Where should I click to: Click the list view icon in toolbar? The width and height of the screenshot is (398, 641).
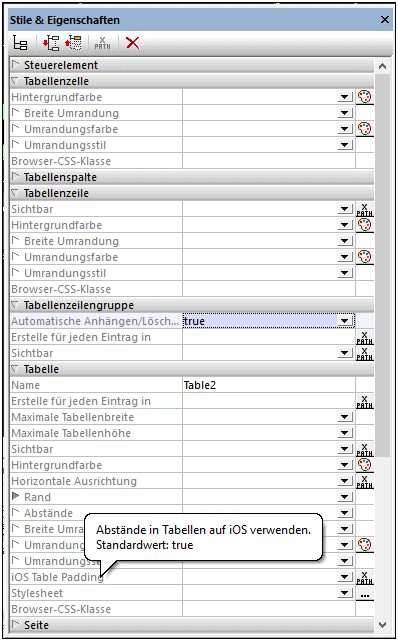(20, 43)
